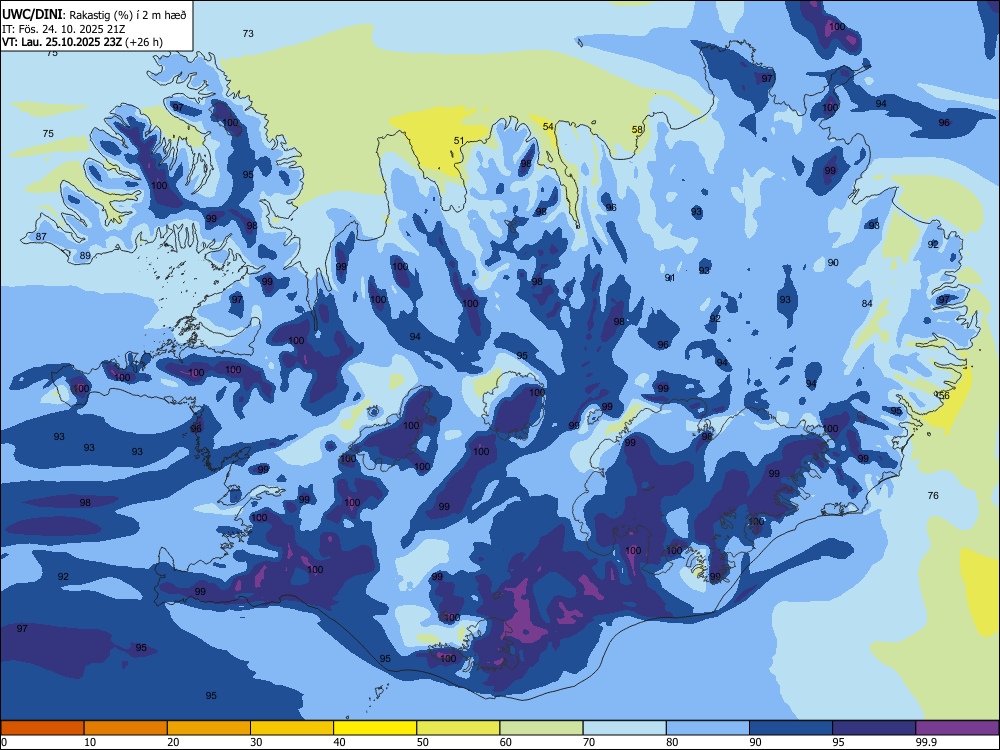Click the 20–30 legend color swatch
This screenshot has width=1000, height=750.
[209, 728]
